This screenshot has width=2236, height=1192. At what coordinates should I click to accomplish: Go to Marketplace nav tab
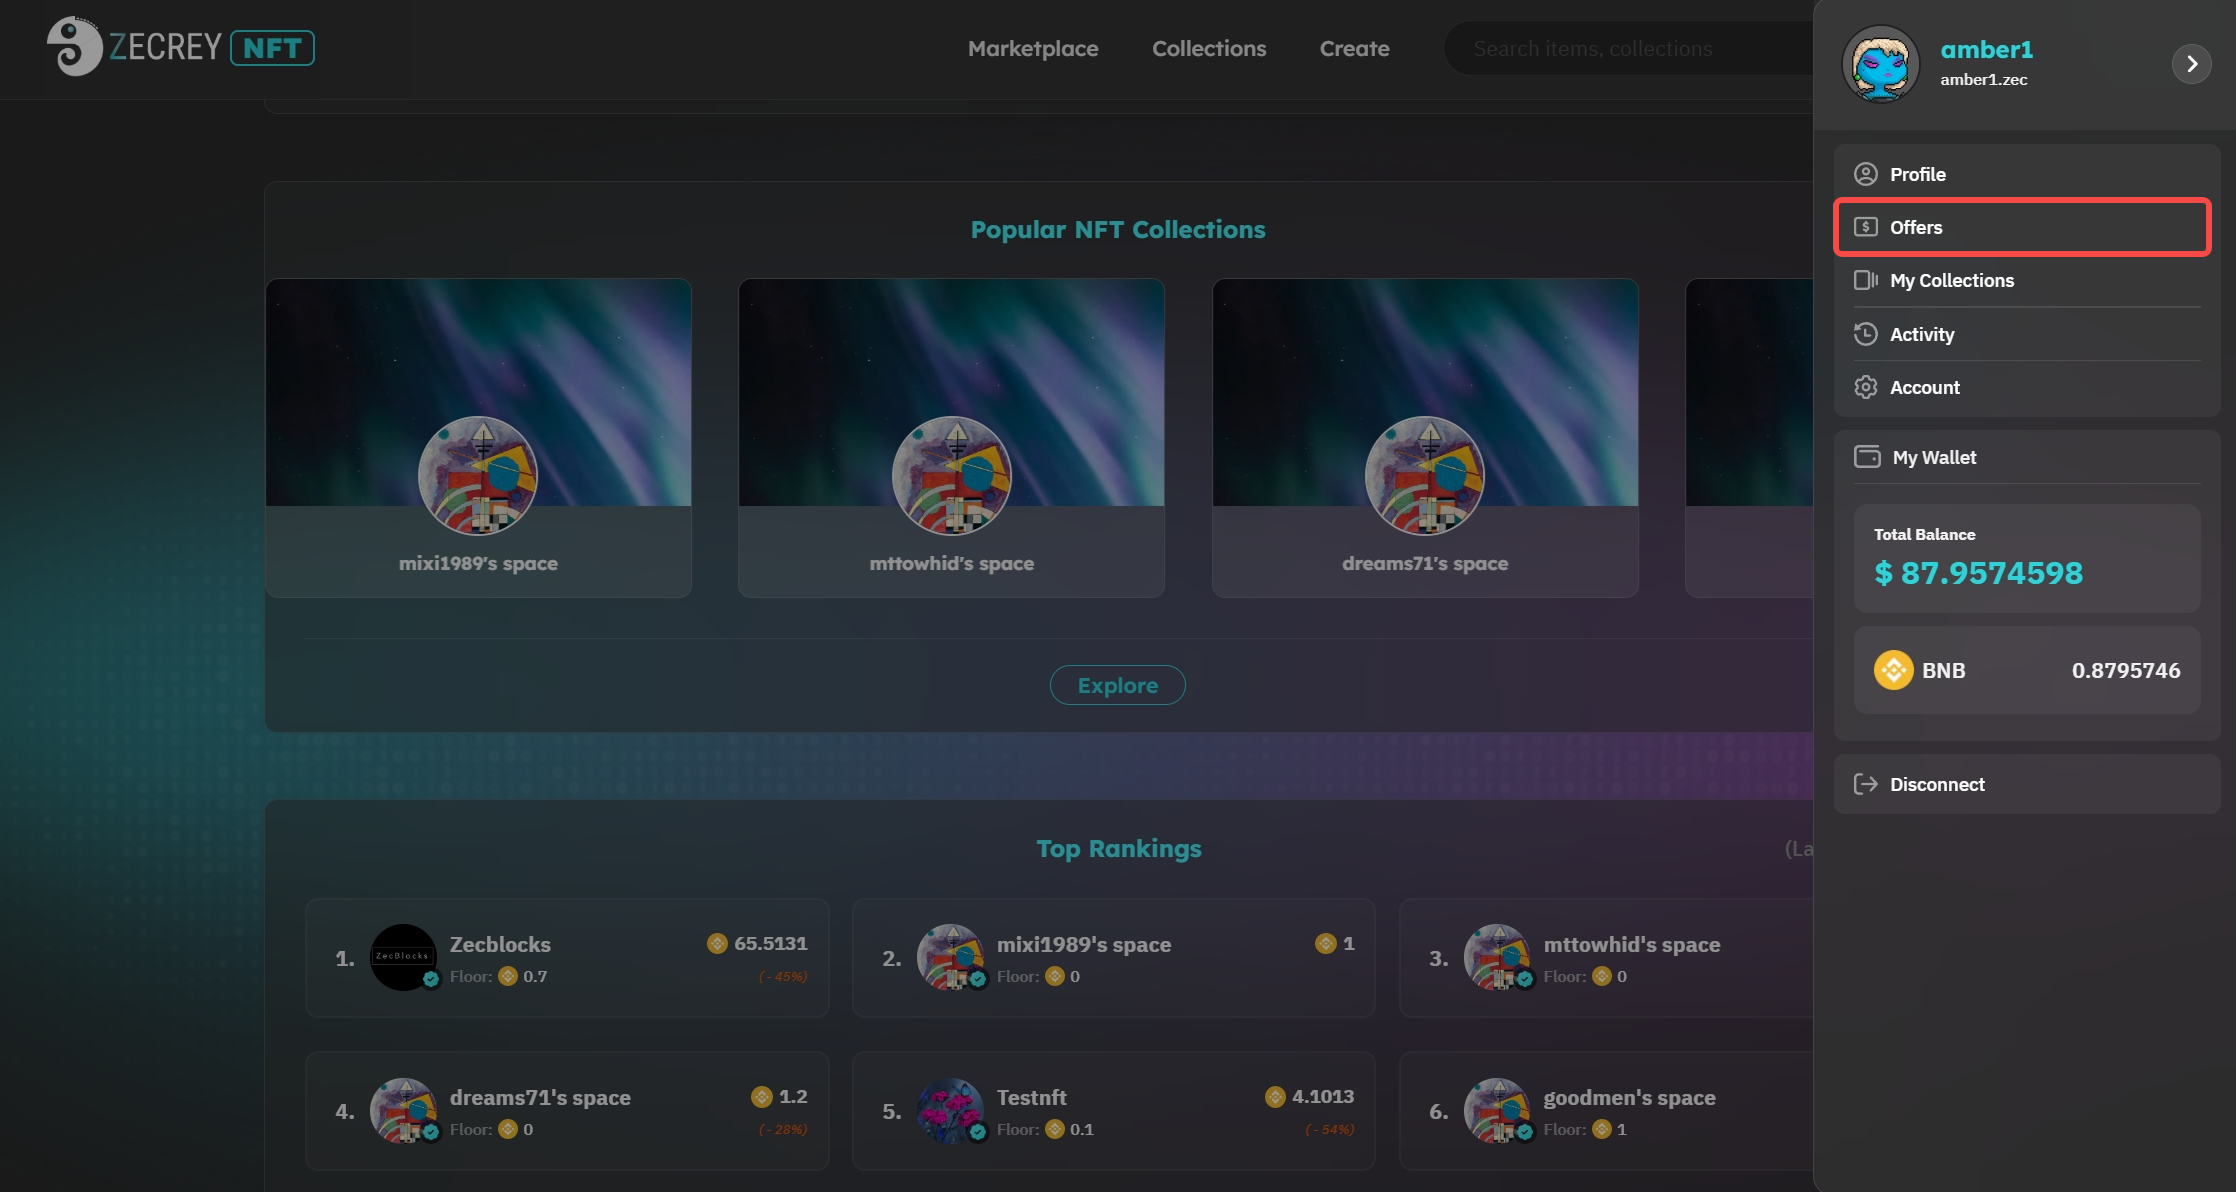1032,48
